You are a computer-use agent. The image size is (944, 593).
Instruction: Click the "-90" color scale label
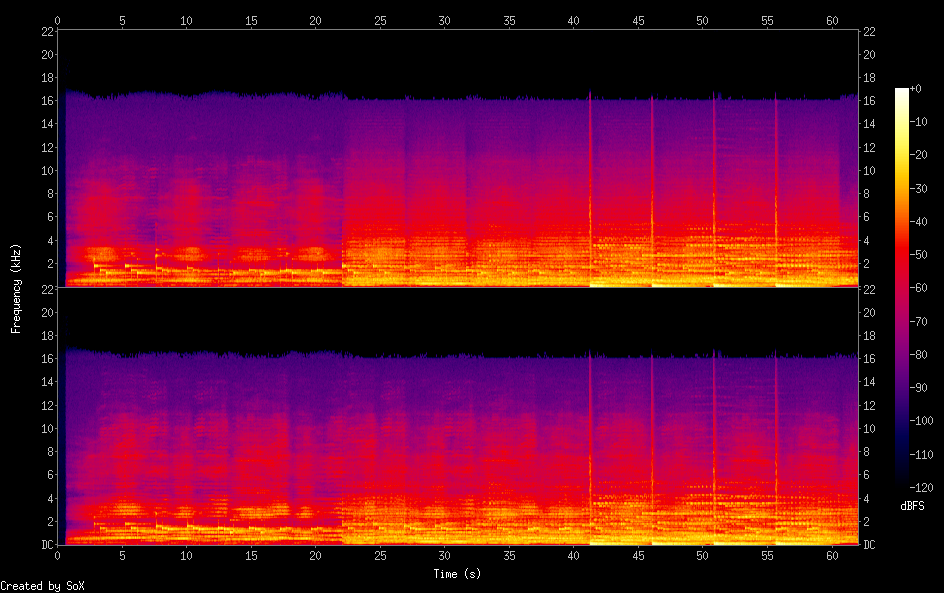919,388
